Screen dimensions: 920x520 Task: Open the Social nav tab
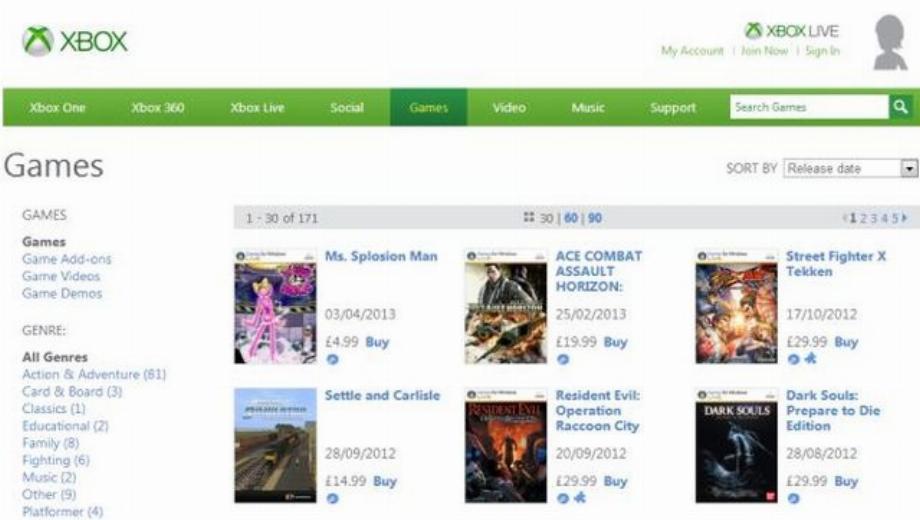coord(347,107)
